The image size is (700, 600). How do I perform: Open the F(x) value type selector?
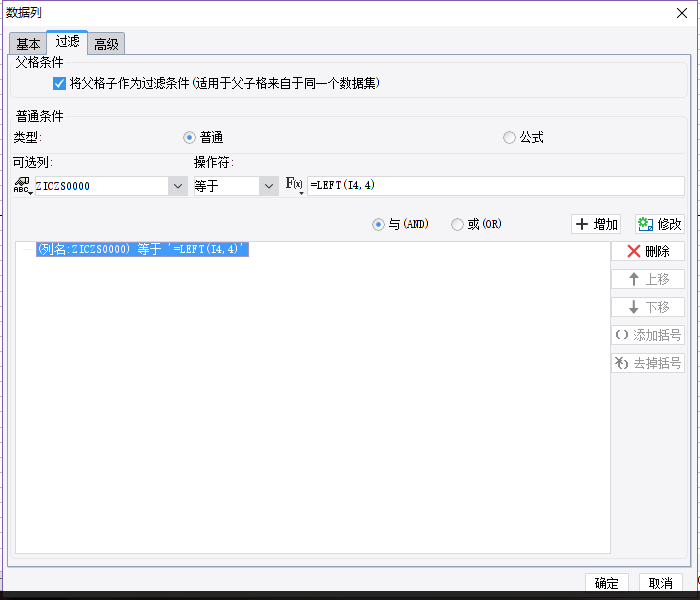pos(294,185)
